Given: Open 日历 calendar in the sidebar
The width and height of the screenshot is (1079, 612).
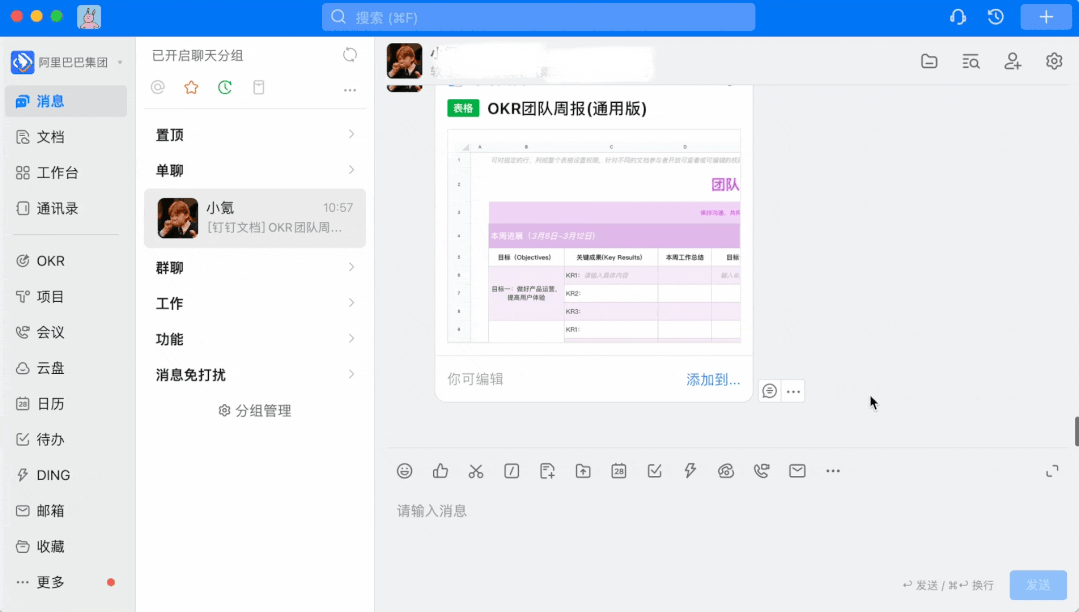Looking at the screenshot, I should [x=66, y=404].
